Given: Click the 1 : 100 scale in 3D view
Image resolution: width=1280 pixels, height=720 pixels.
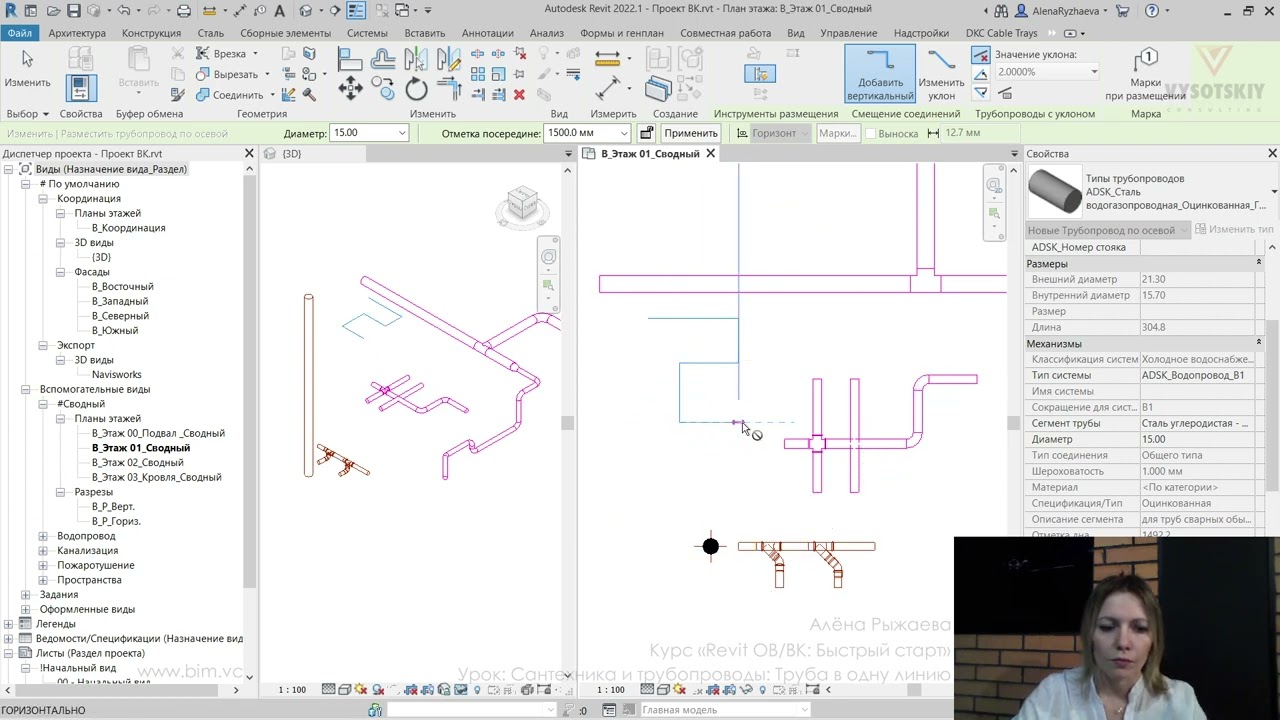Looking at the screenshot, I should point(292,690).
